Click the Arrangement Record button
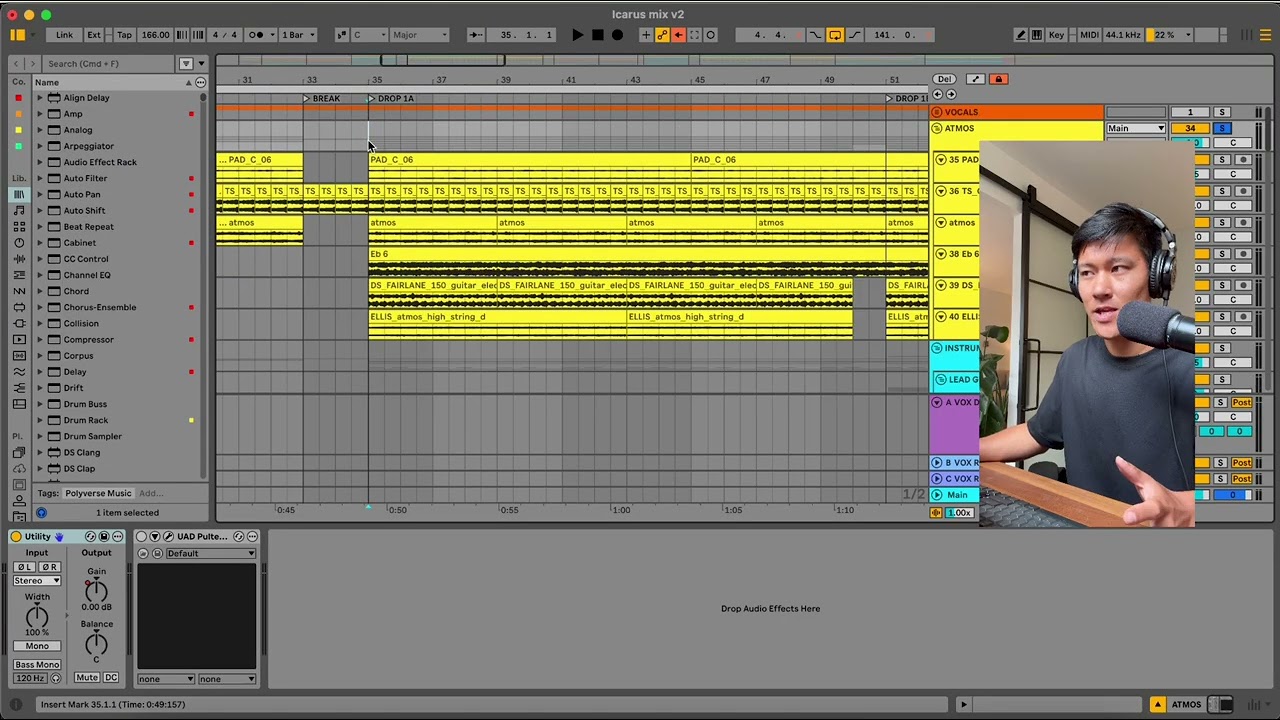Screen dimensions: 1280x720 [x=617, y=35]
